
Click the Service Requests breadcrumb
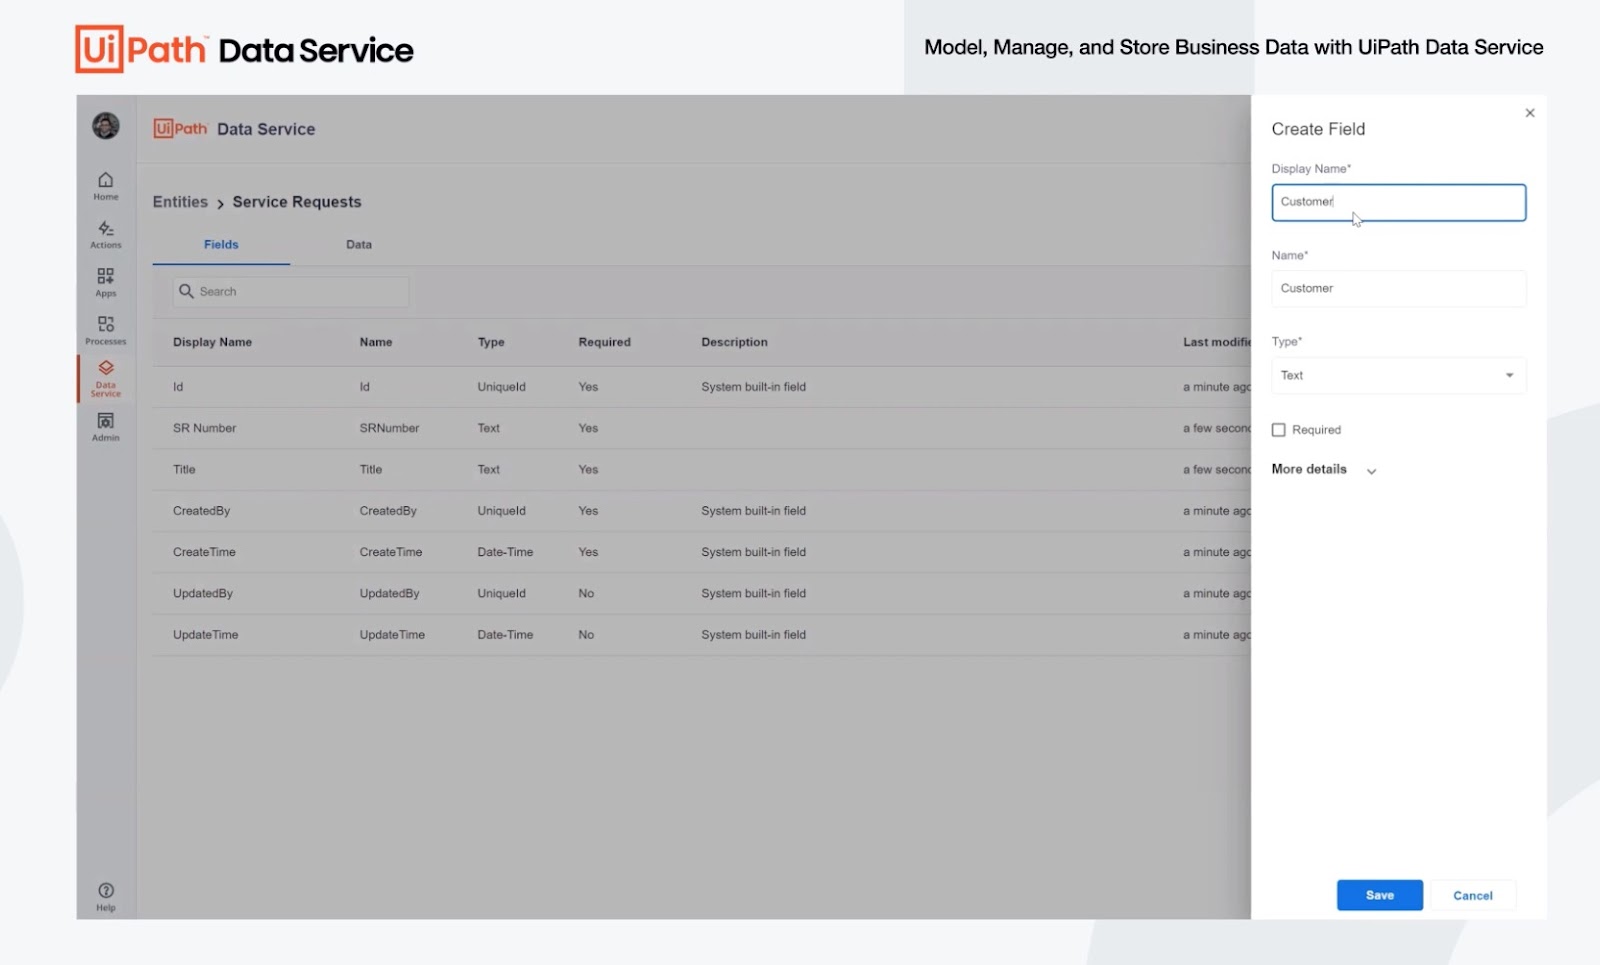(x=297, y=202)
